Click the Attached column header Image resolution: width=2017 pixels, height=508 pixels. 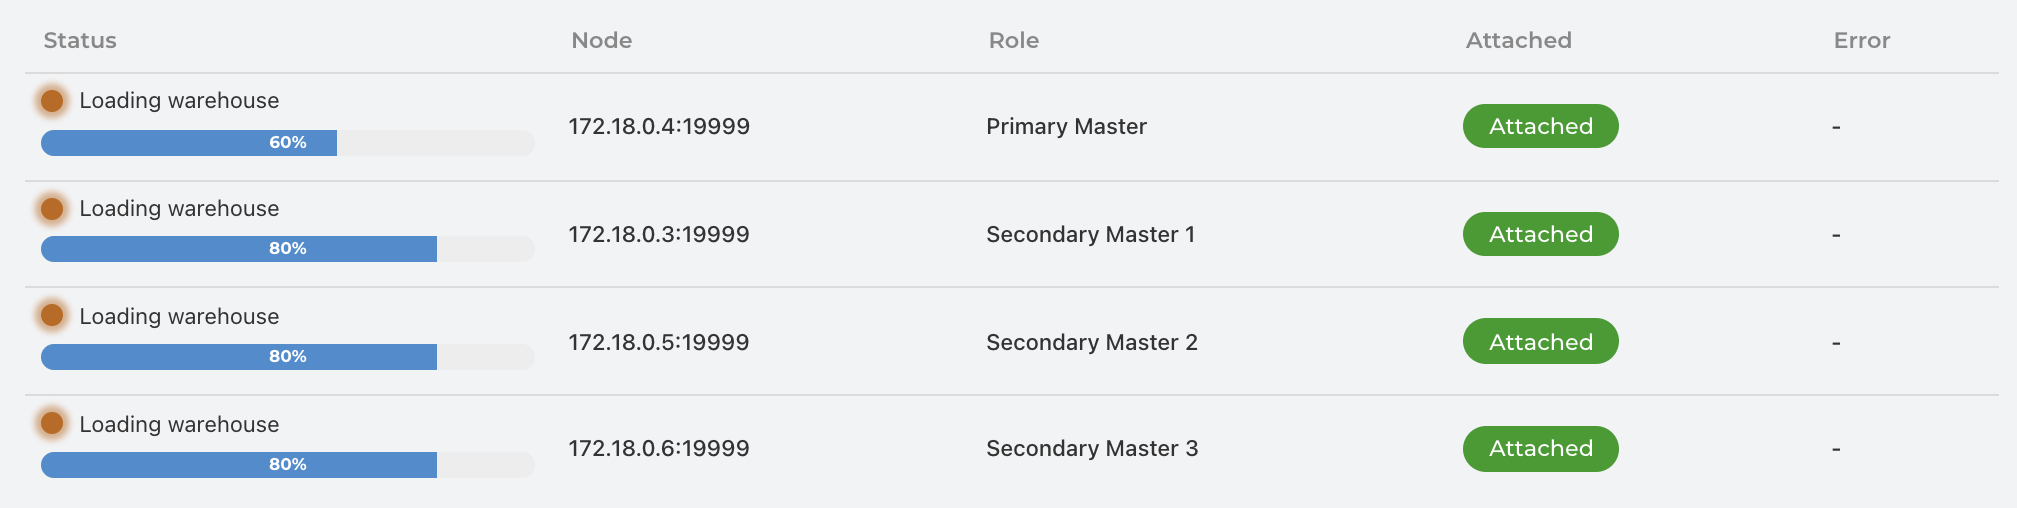click(1519, 40)
